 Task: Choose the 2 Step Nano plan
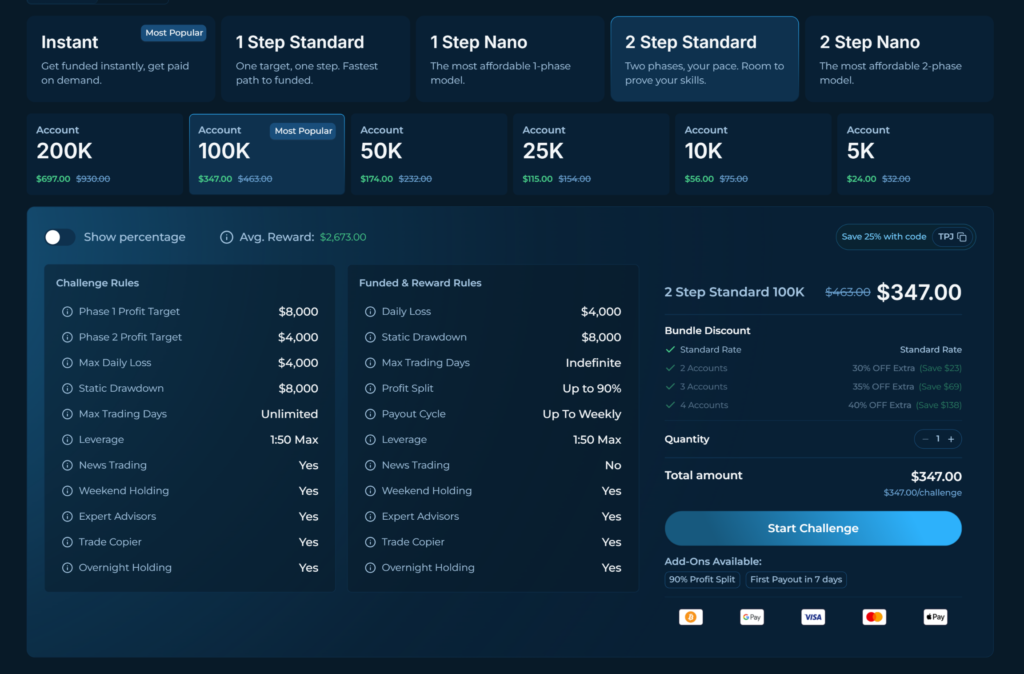pos(899,59)
